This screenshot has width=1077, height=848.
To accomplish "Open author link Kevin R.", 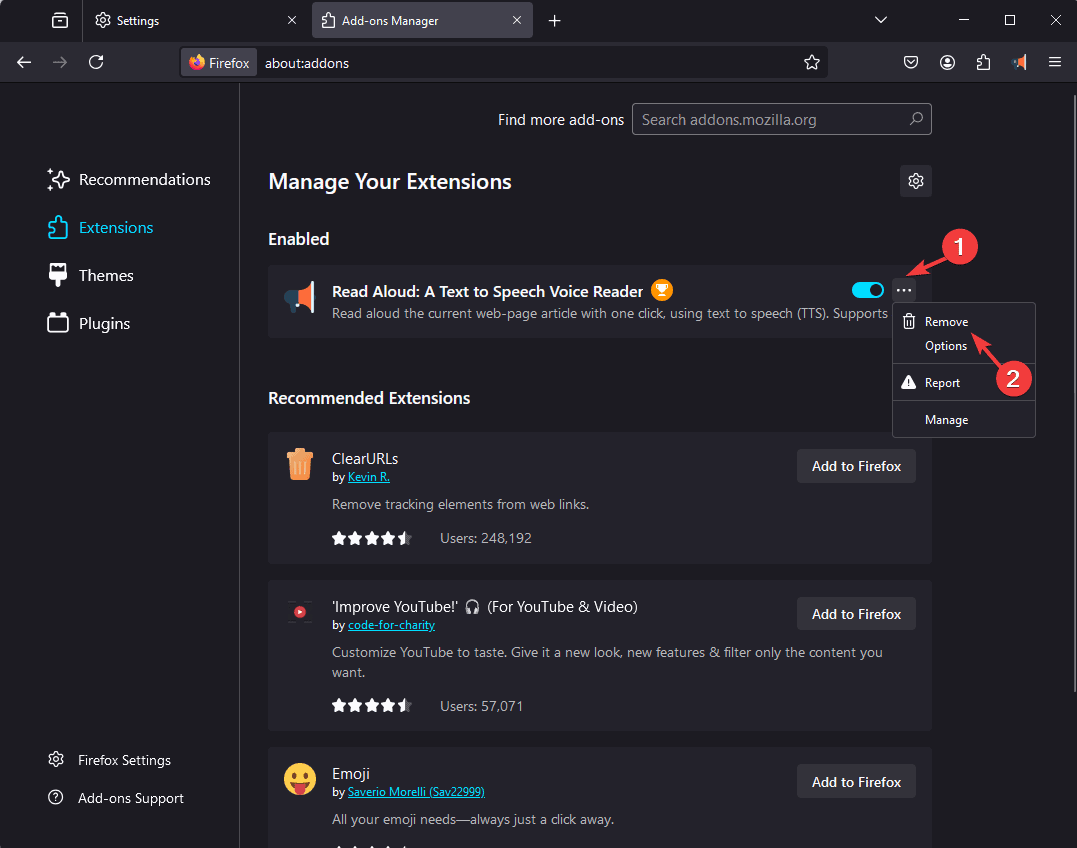I will [x=369, y=477].
